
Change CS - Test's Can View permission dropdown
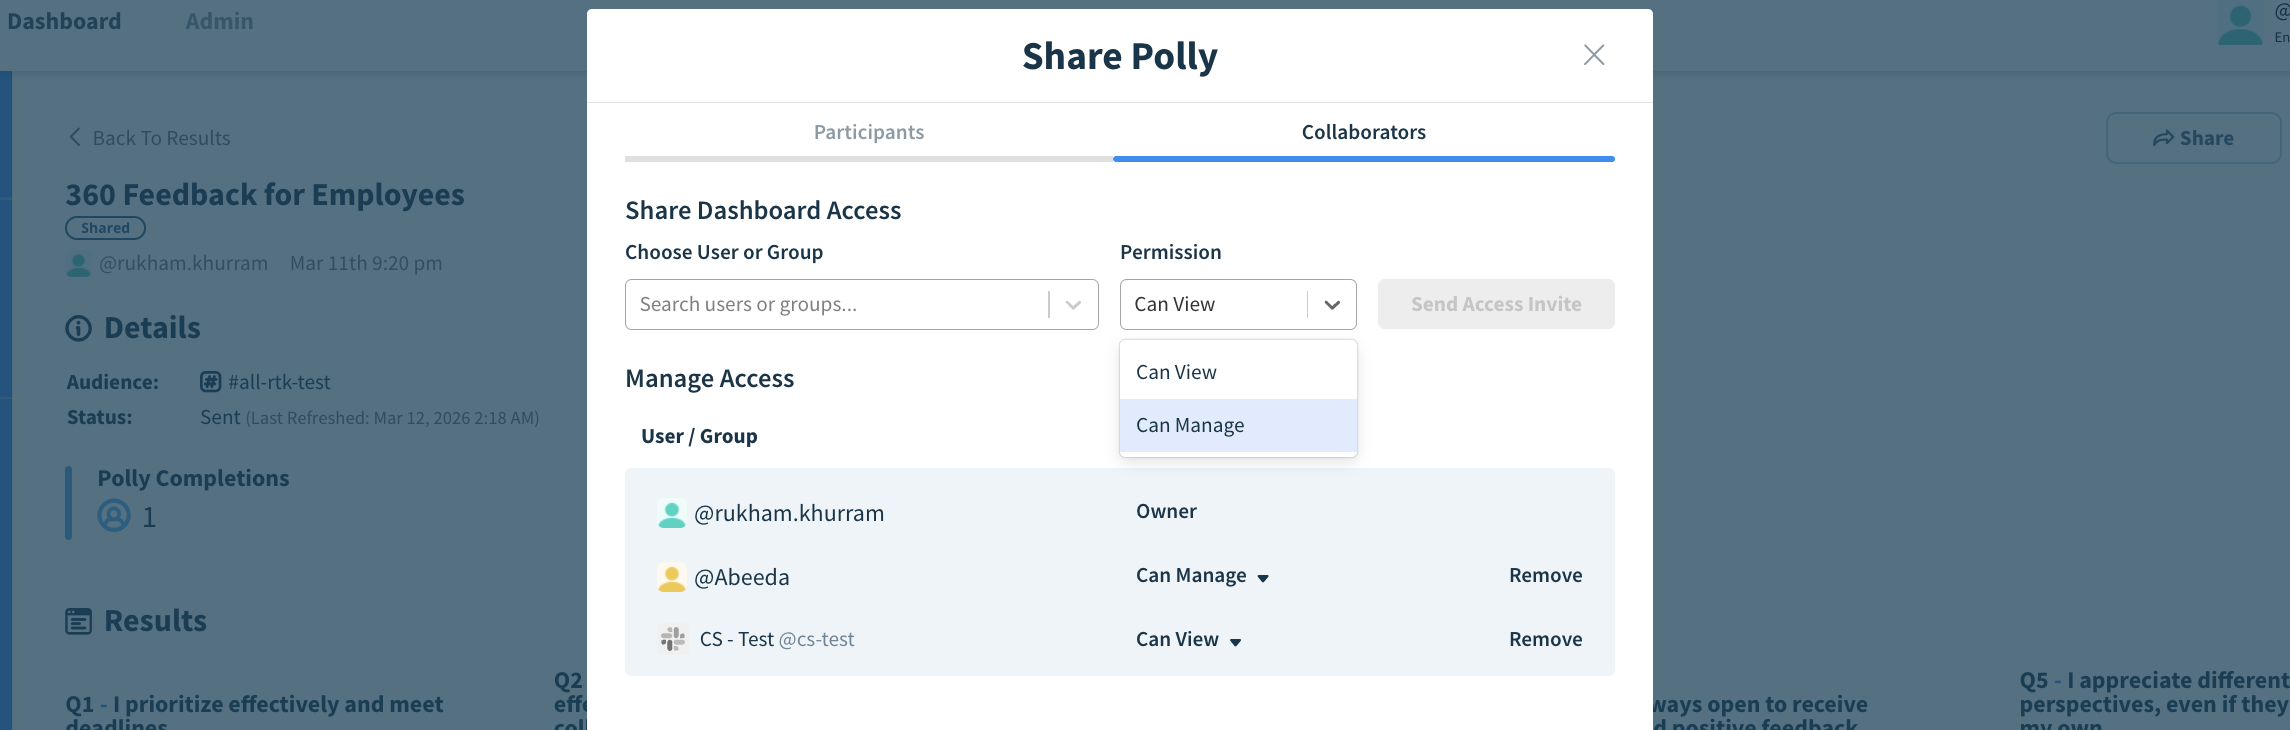click(x=1188, y=640)
